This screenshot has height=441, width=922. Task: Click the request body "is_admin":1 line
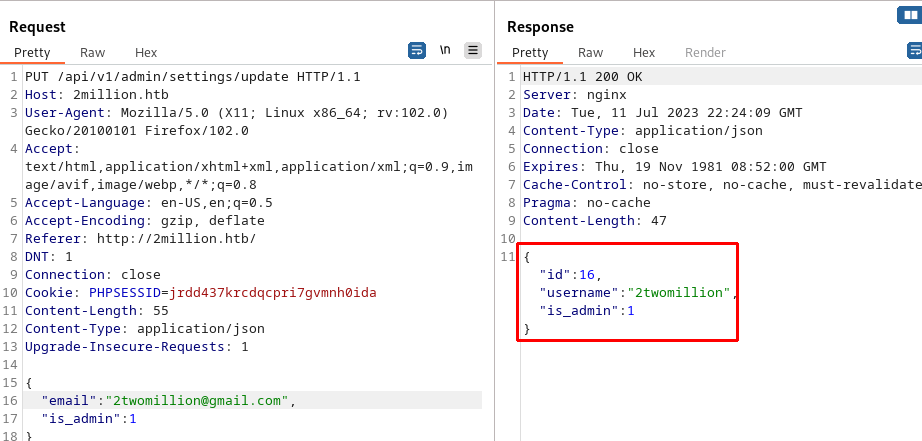click(89, 419)
